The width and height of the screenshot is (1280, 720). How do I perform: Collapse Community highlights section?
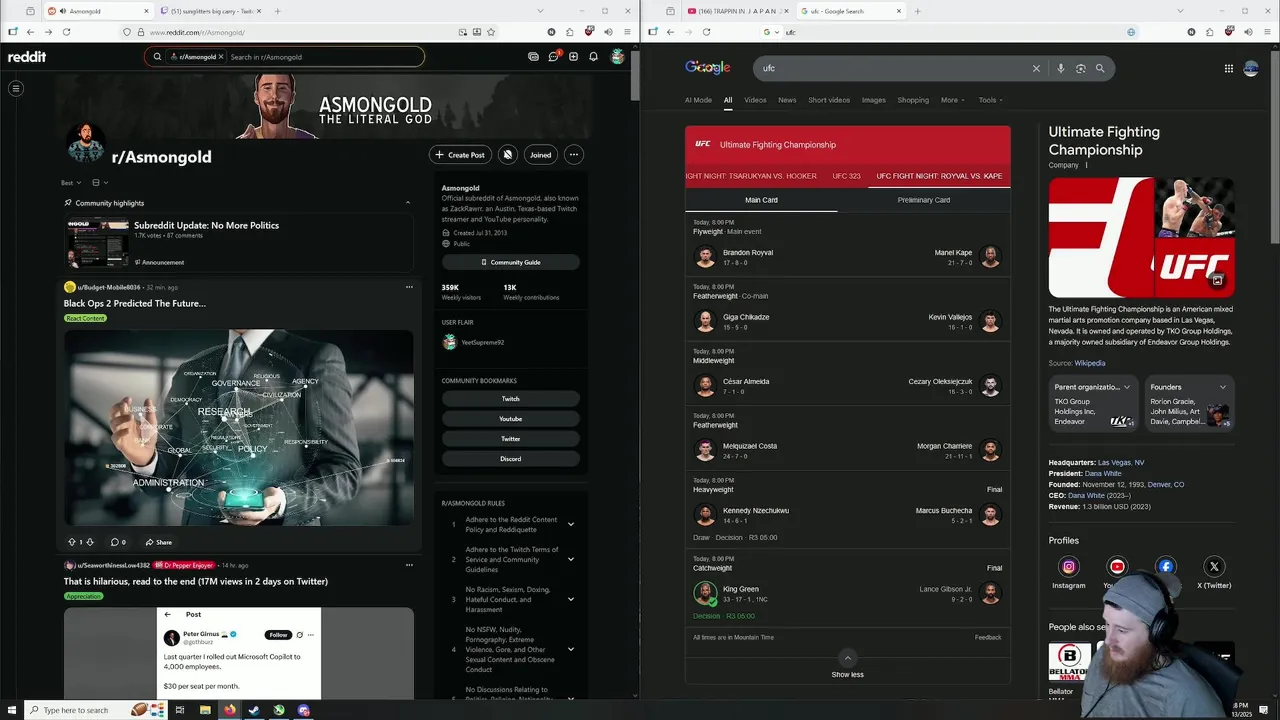408,203
